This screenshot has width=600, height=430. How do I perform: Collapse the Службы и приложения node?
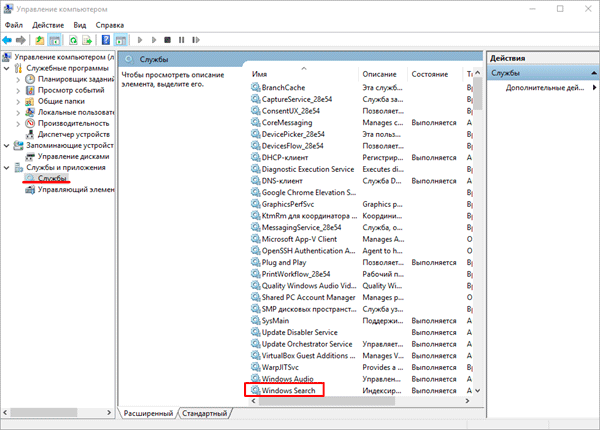click(8, 167)
